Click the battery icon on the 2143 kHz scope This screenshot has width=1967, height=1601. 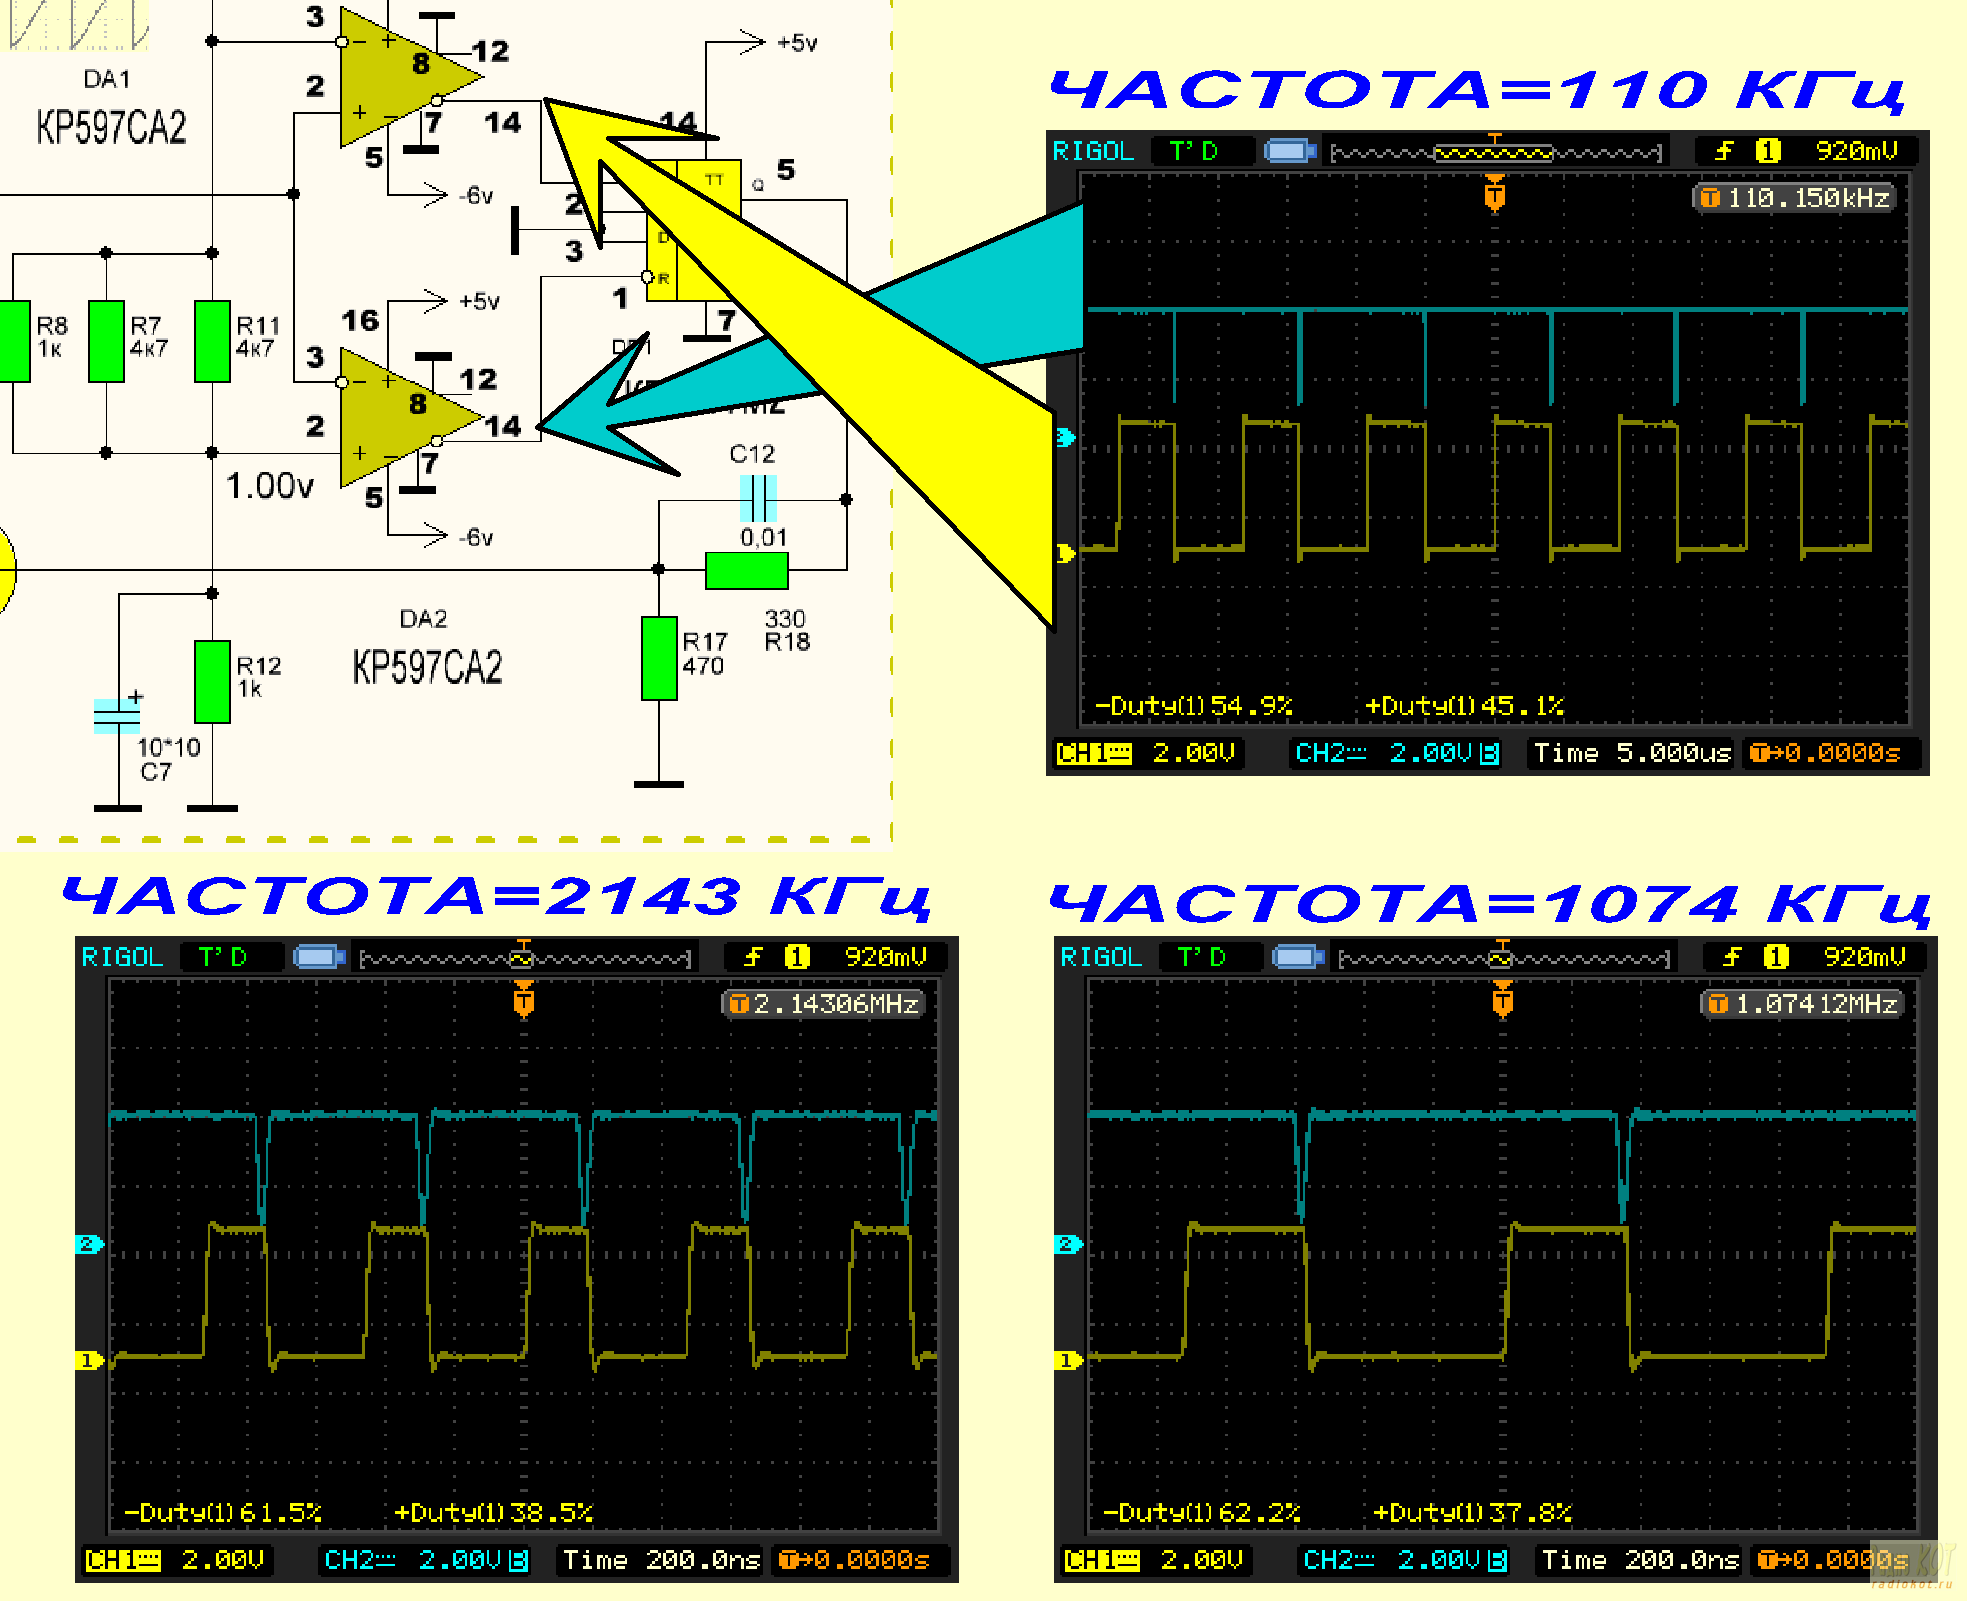point(319,957)
